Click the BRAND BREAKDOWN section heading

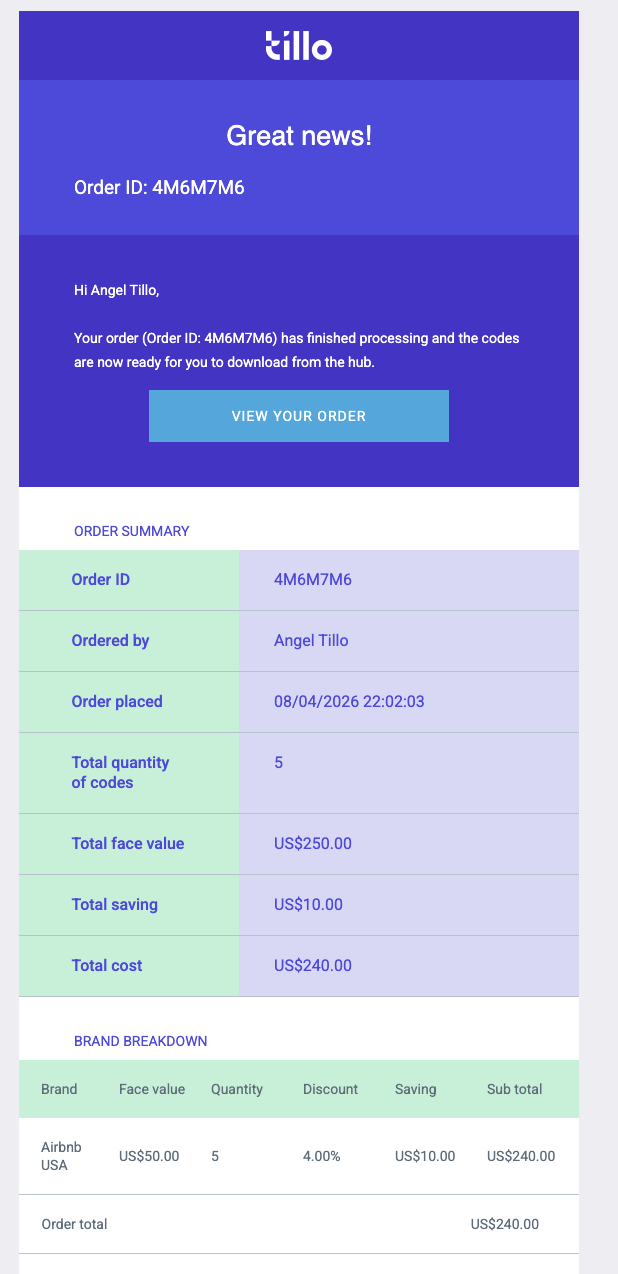[139, 1041]
